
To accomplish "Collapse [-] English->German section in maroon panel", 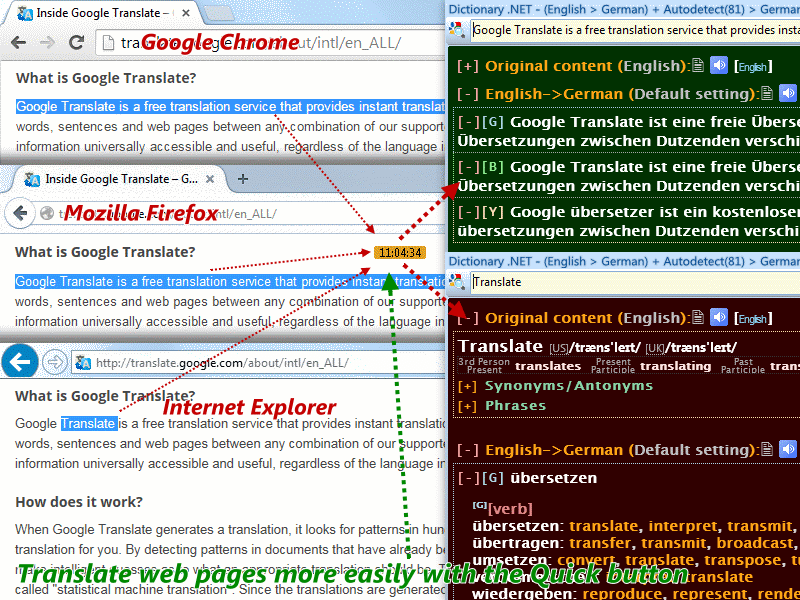I will [x=467, y=451].
